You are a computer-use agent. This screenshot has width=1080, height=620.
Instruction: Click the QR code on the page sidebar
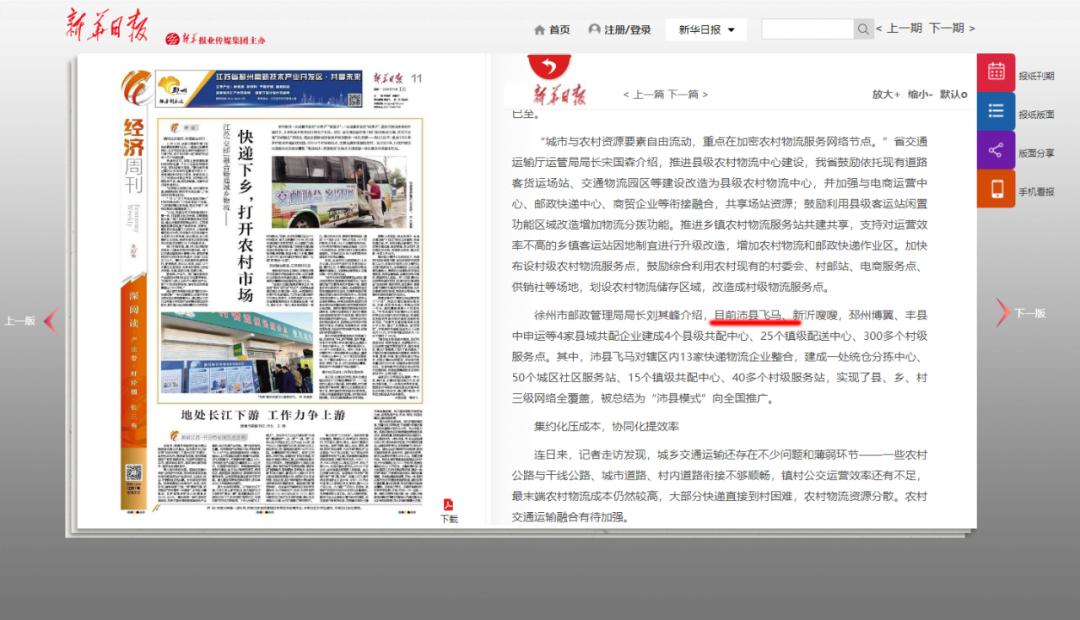click(x=134, y=473)
